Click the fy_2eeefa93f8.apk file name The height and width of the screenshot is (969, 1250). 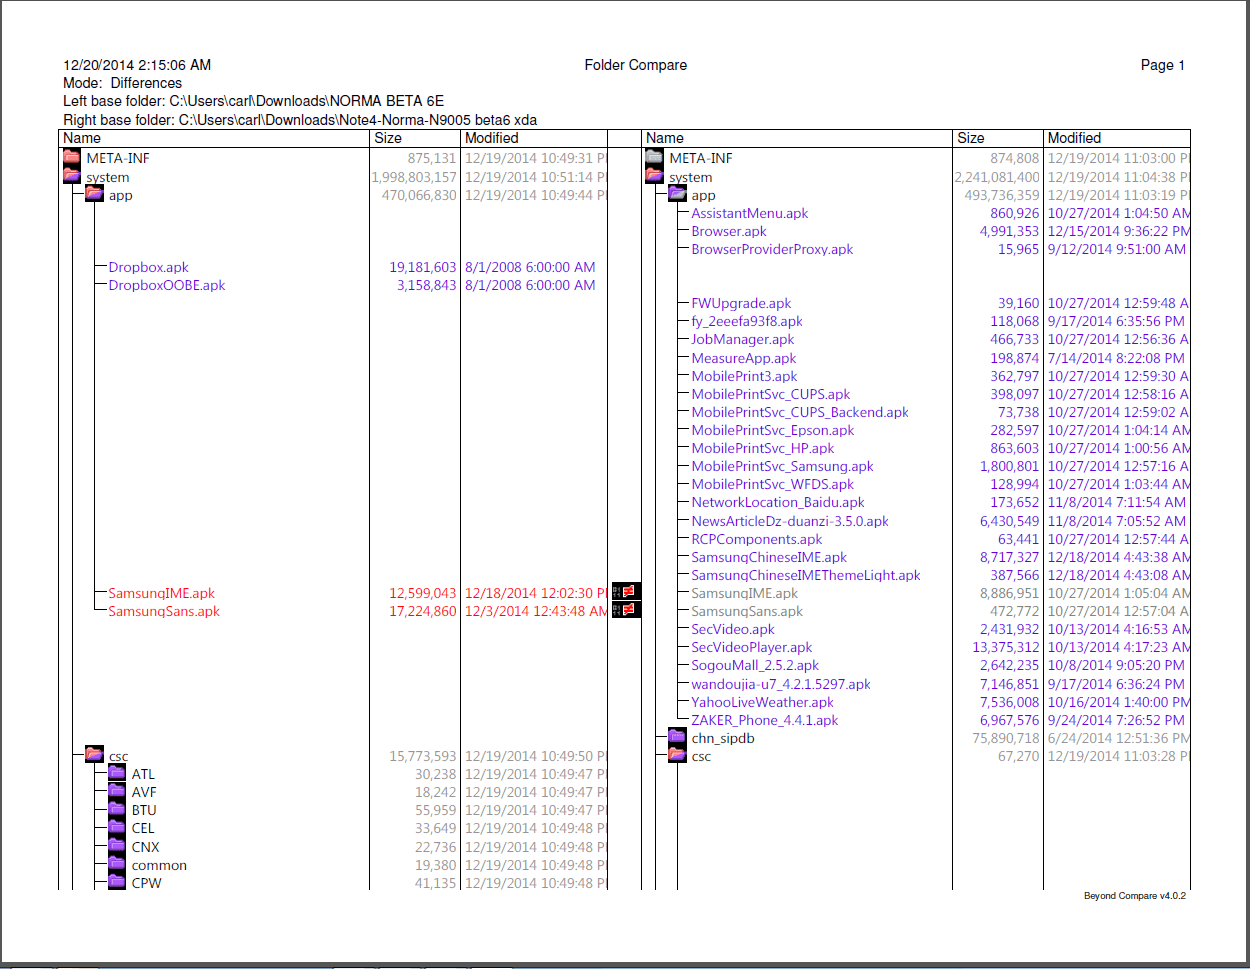click(747, 321)
